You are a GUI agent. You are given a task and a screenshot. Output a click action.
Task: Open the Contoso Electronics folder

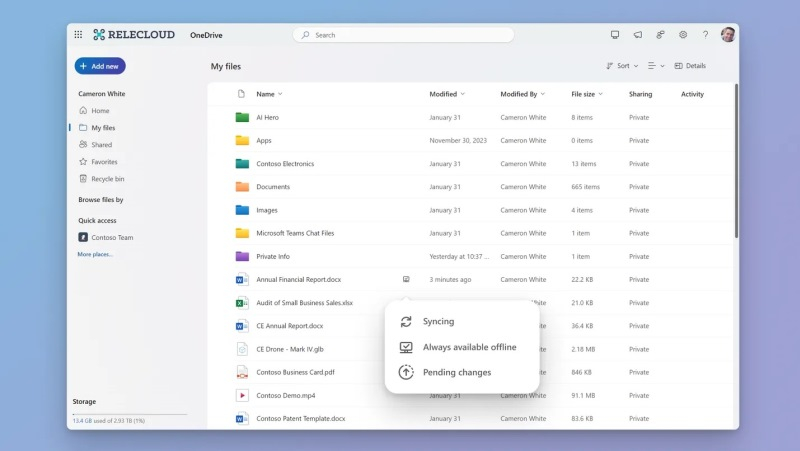pos(284,164)
